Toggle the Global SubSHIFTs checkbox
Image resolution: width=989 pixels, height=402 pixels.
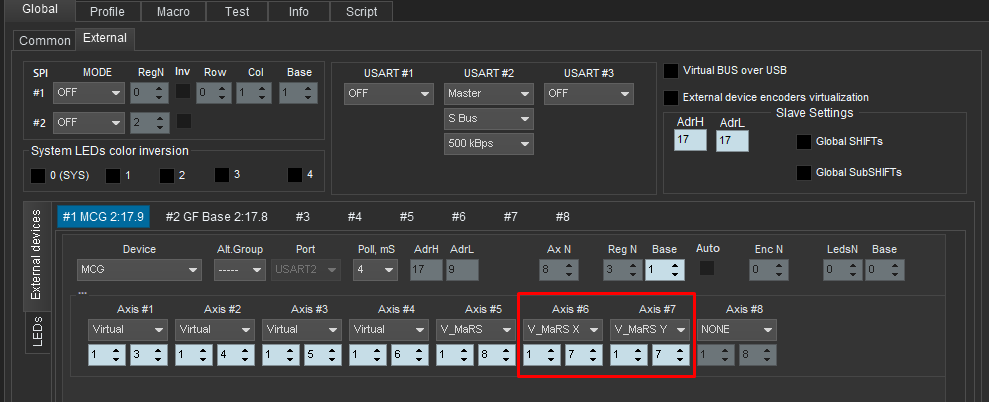pos(803,172)
